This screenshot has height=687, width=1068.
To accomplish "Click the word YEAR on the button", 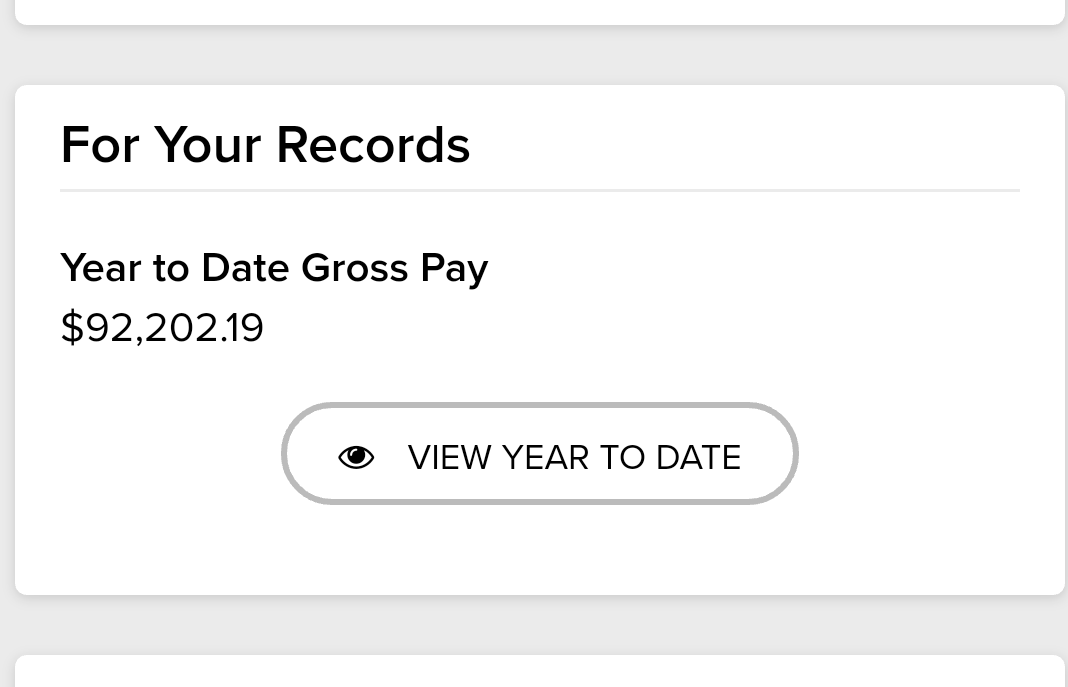I will pos(545,458).
